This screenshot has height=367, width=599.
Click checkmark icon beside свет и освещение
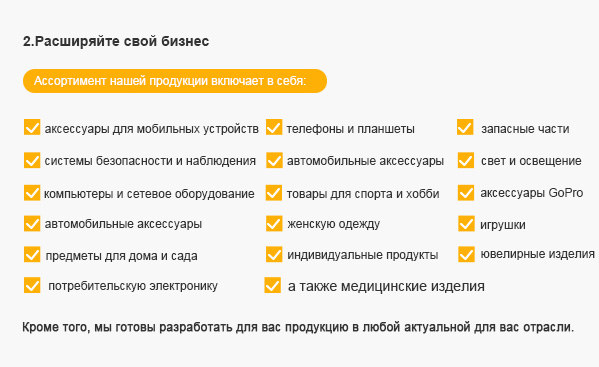pos(466,160)
